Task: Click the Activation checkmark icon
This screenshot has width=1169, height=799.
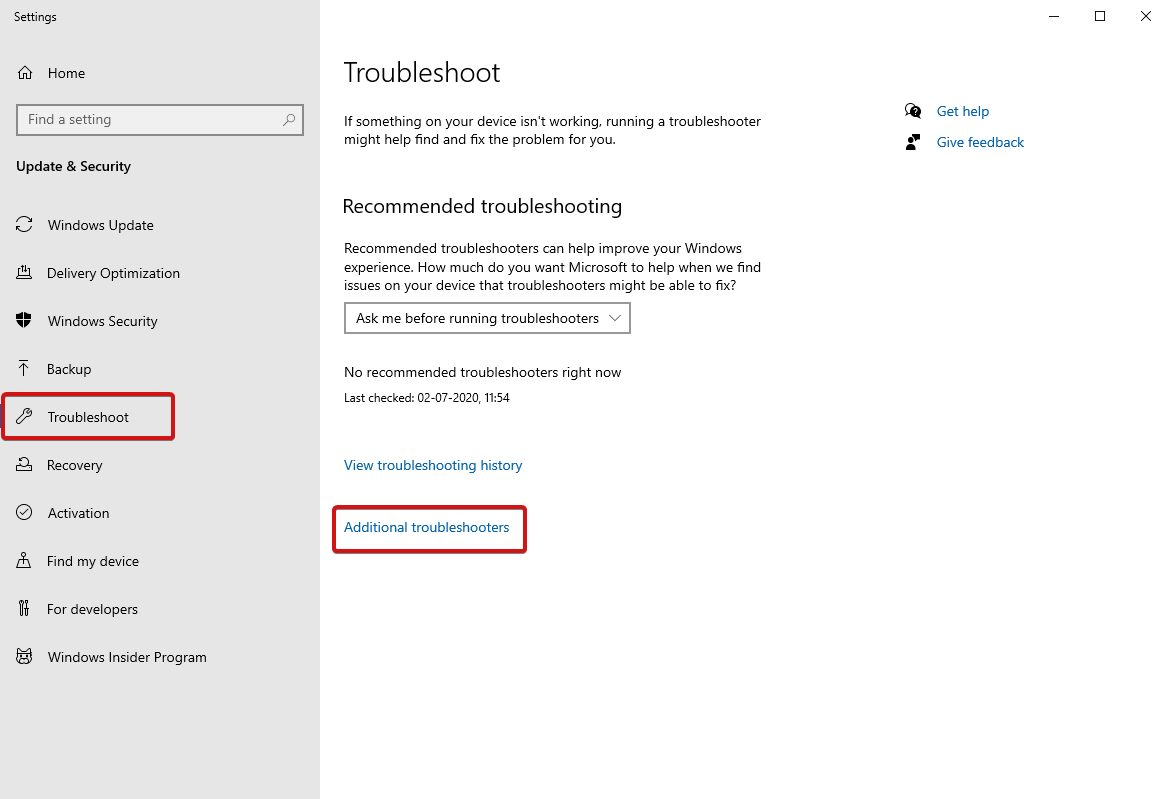Action: [24, 513]
